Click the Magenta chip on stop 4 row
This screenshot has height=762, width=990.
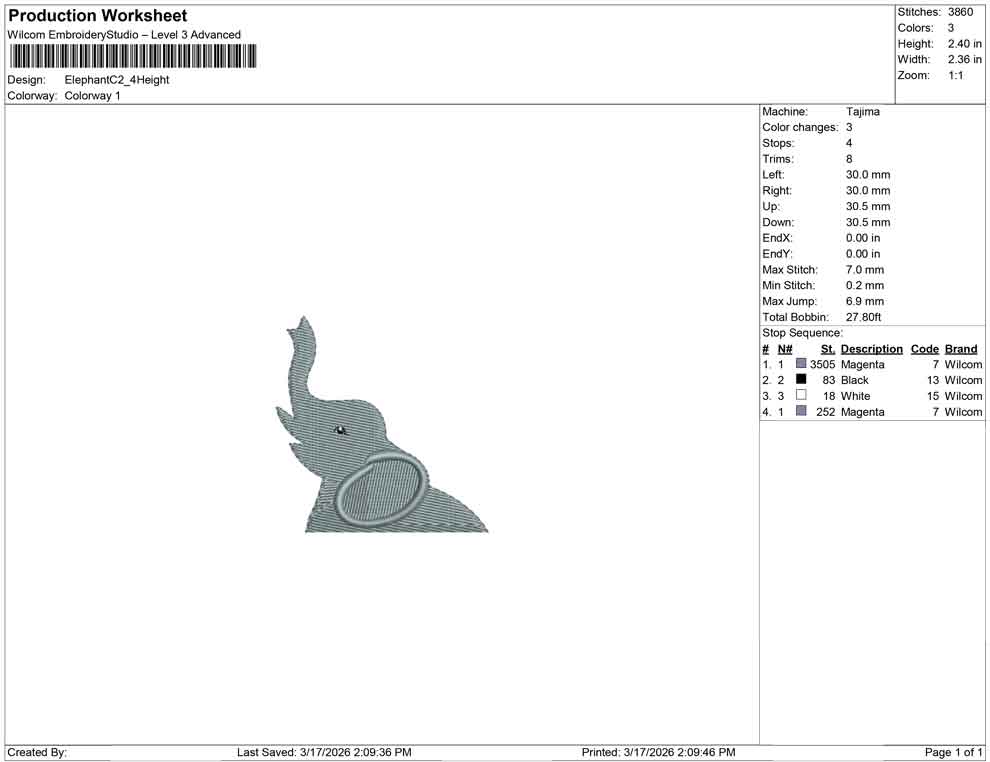pos(800,412)
